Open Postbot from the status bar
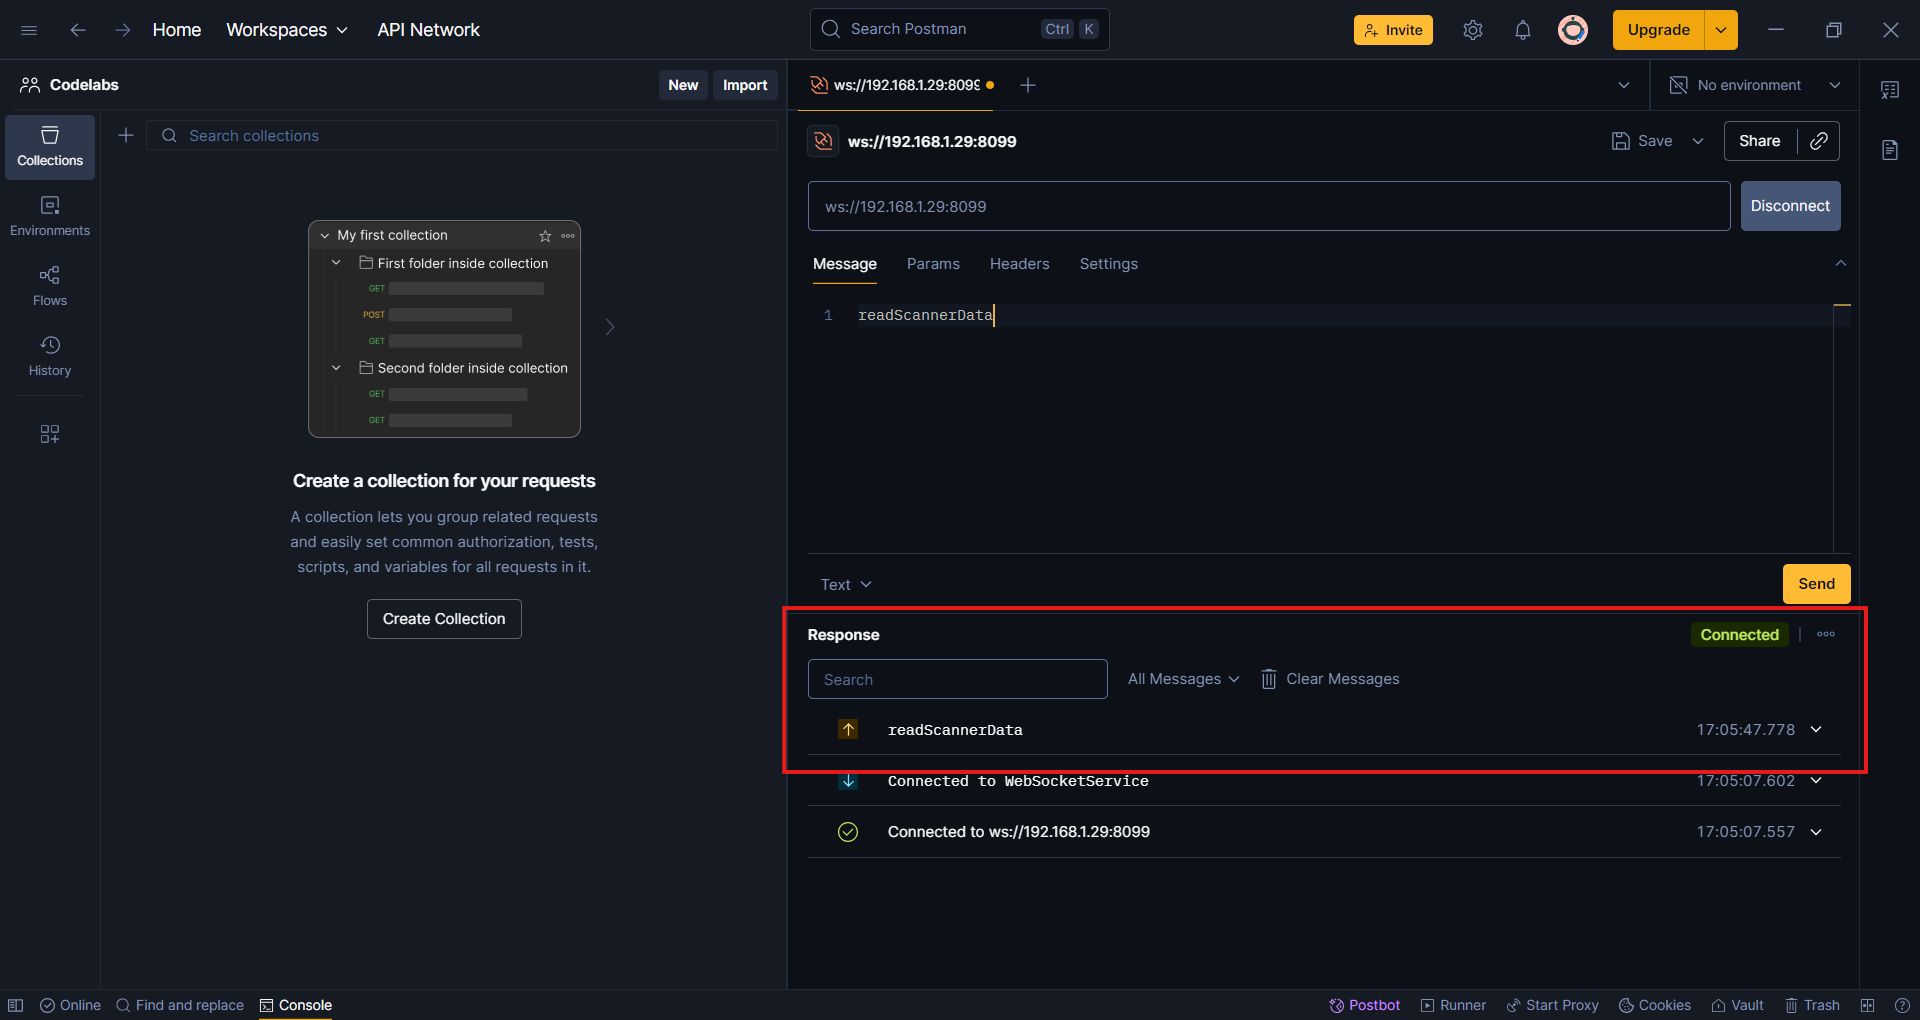 [1364, 1005]
